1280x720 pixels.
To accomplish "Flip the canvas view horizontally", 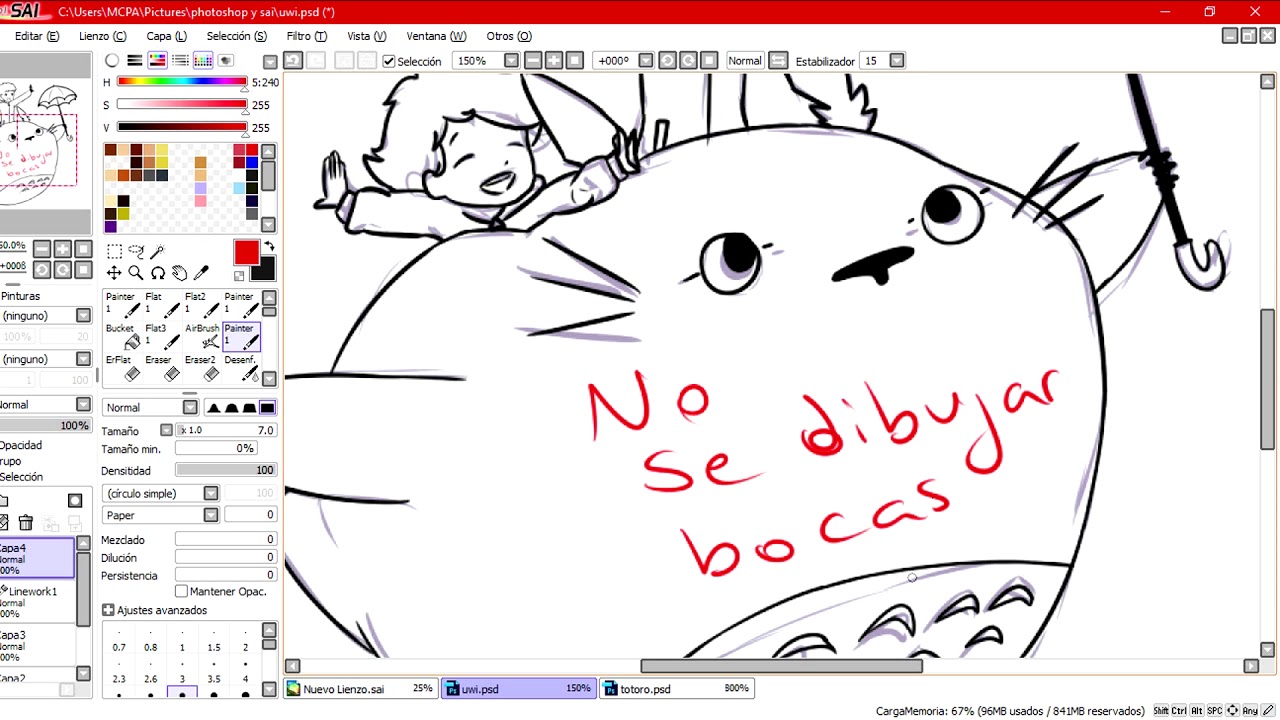I will (778, 61).
